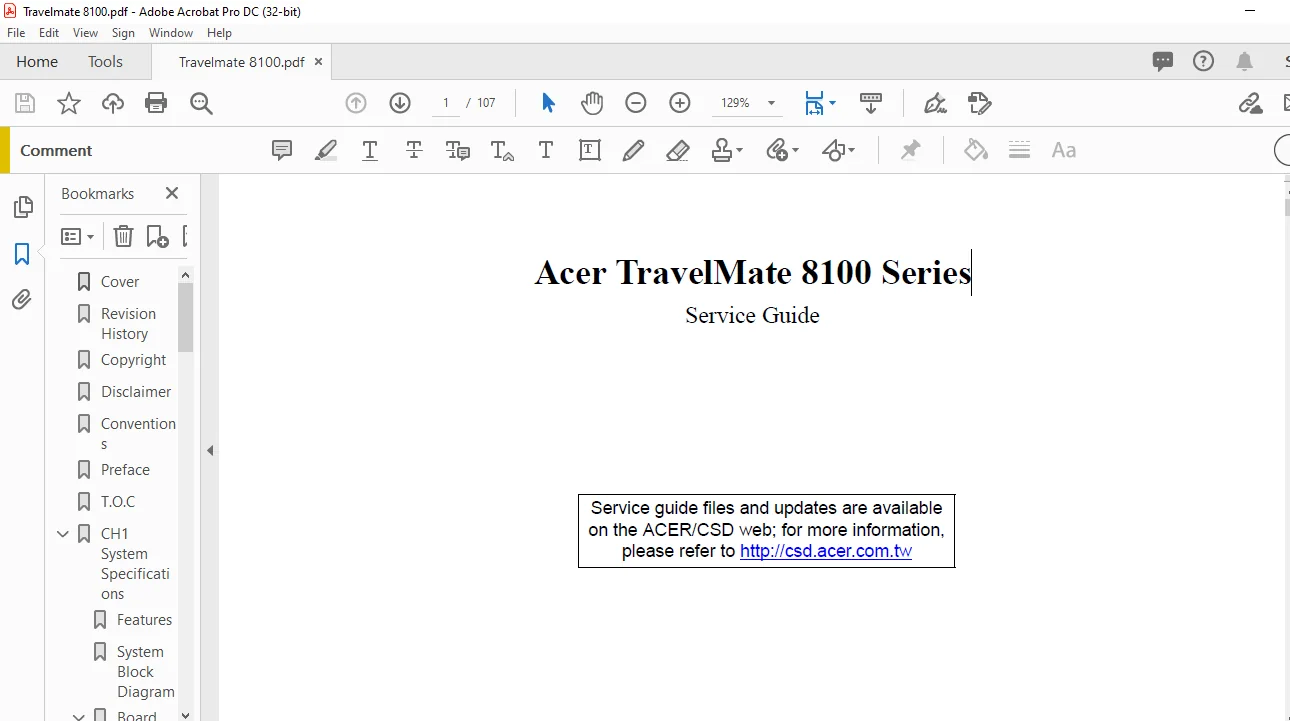
Task: Click the fill color bucket
Action: 976,150
